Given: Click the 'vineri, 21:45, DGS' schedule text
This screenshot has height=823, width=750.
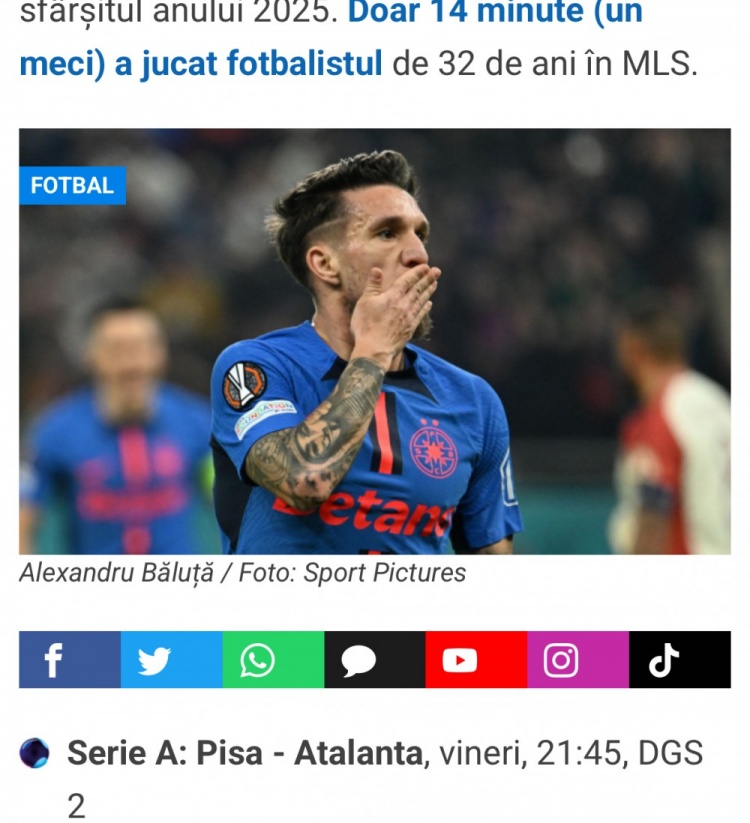Looking at the screenshot, I should [571, 753].
